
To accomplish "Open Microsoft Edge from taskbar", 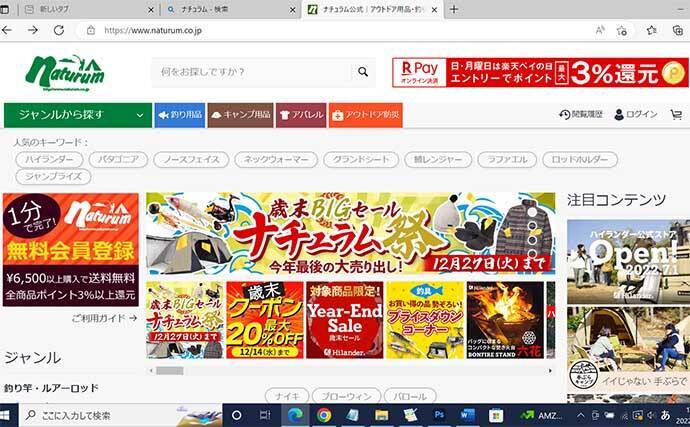I will [x=295, y=415].
